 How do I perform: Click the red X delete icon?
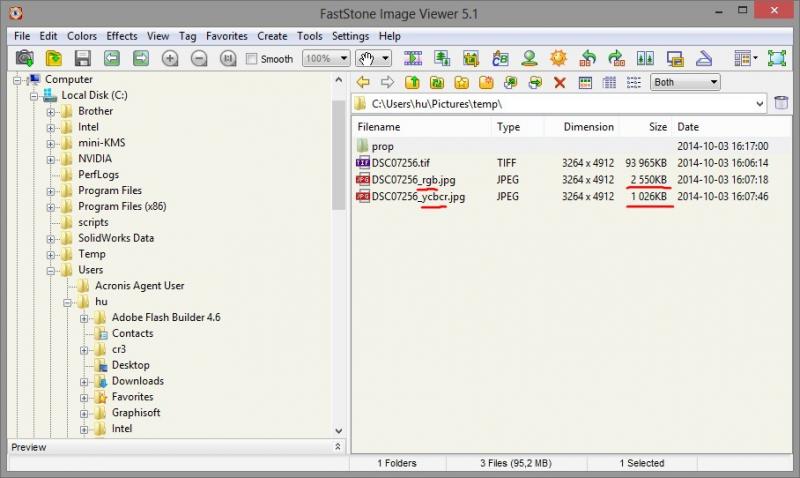click(560, 82)
